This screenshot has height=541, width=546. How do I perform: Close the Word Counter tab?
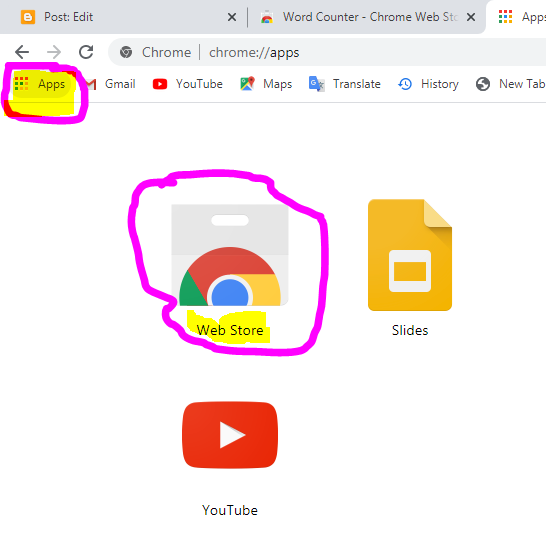[x=471, y=17]
